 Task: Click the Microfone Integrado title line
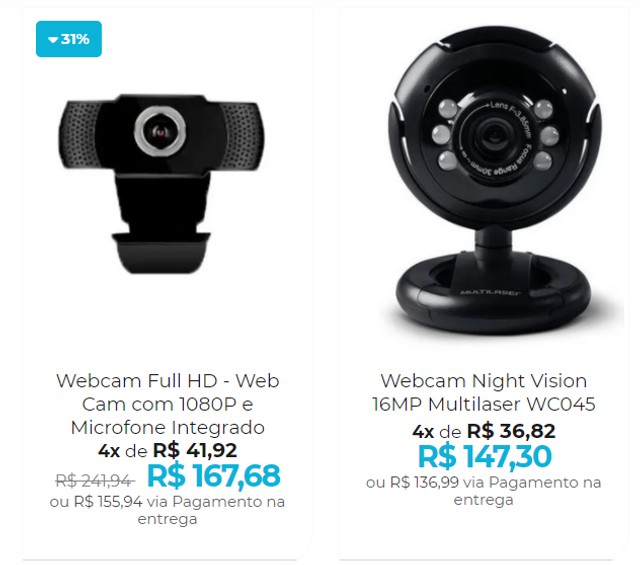coord(167,428)
